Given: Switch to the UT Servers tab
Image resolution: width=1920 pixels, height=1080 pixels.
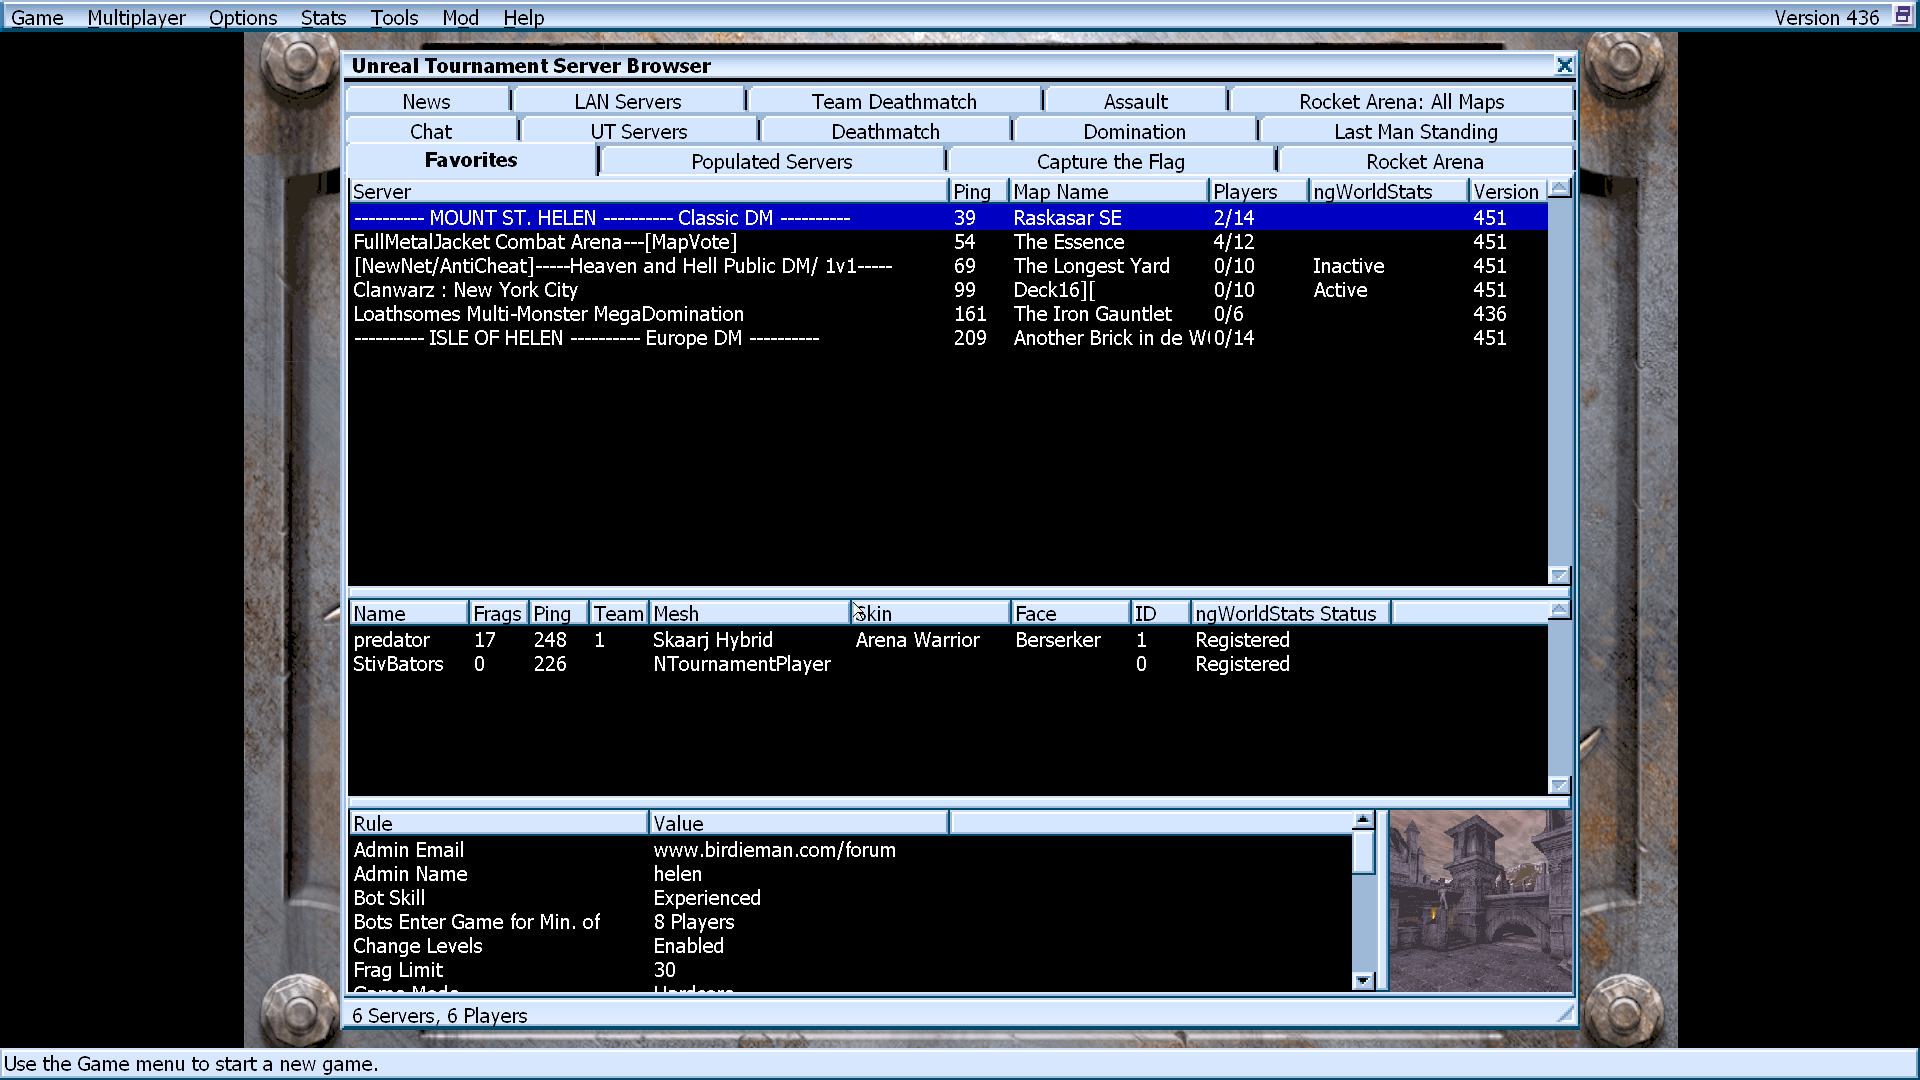Looking at the screenshot, I should coord(639,131).
